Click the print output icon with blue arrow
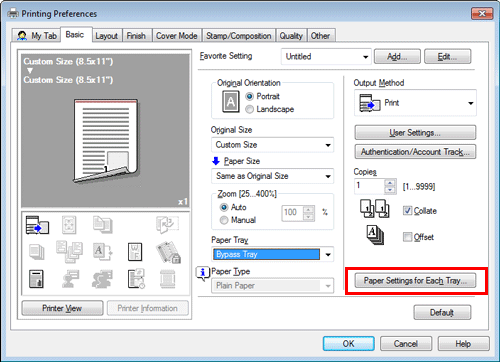This screenshot has height=362, width=500. (x=37, y=225)
